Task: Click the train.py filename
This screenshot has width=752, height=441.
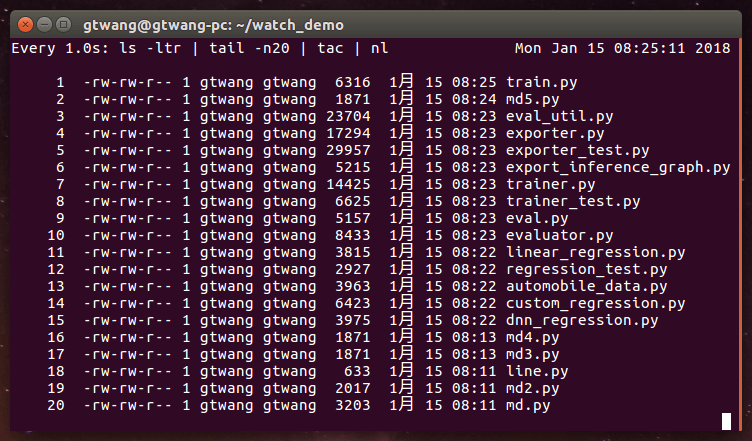Action: pos(540,82)
